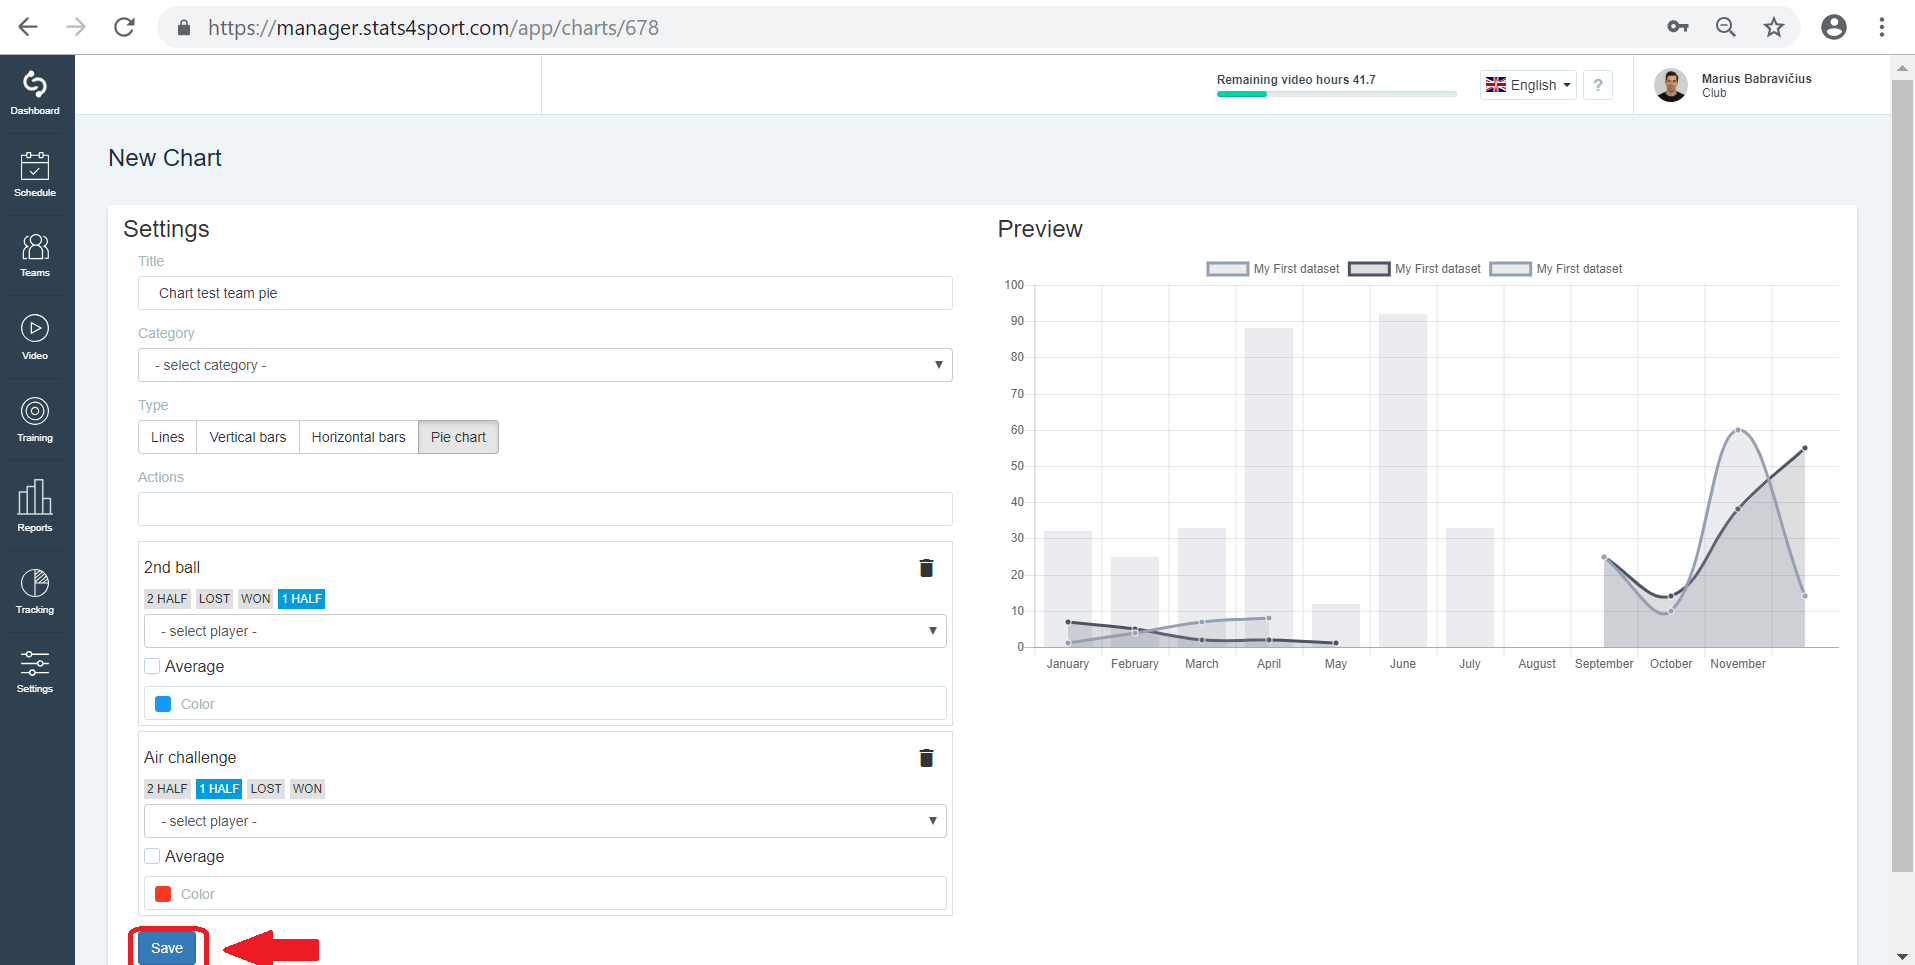This screenshot has height=965, width=1915.
Task: Open the Teams sidebar icon
Action: pos(35,255)
